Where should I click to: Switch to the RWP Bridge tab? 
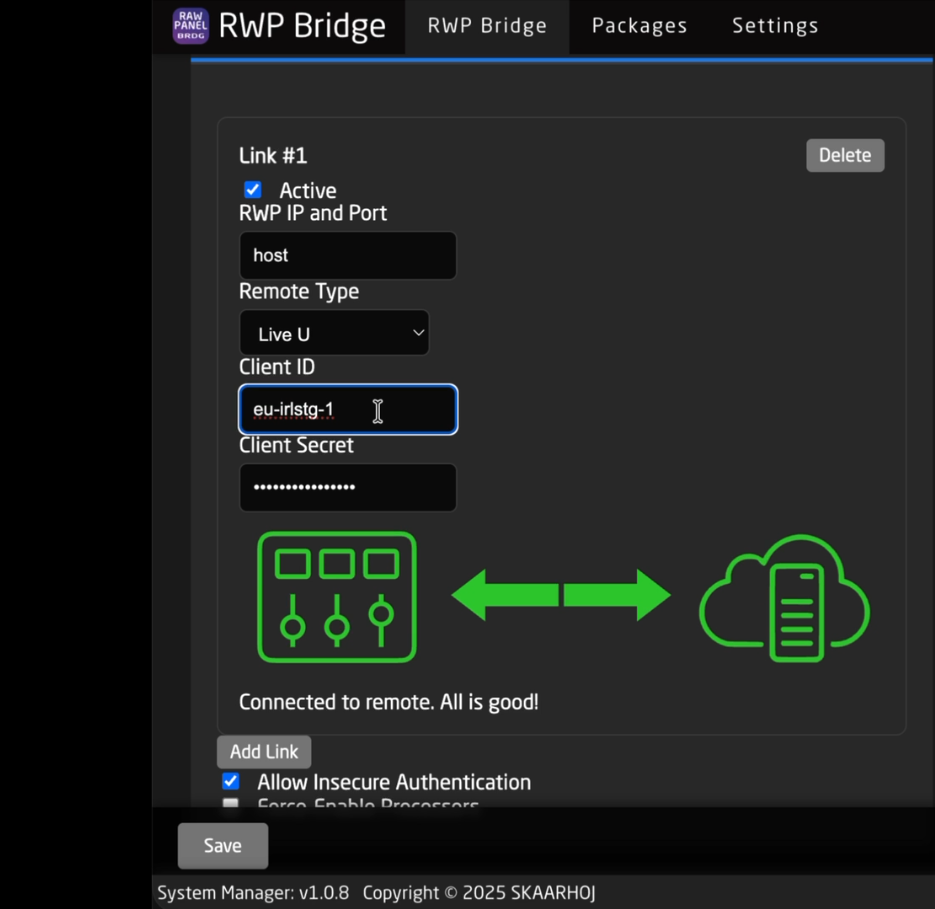coord(487,26)
